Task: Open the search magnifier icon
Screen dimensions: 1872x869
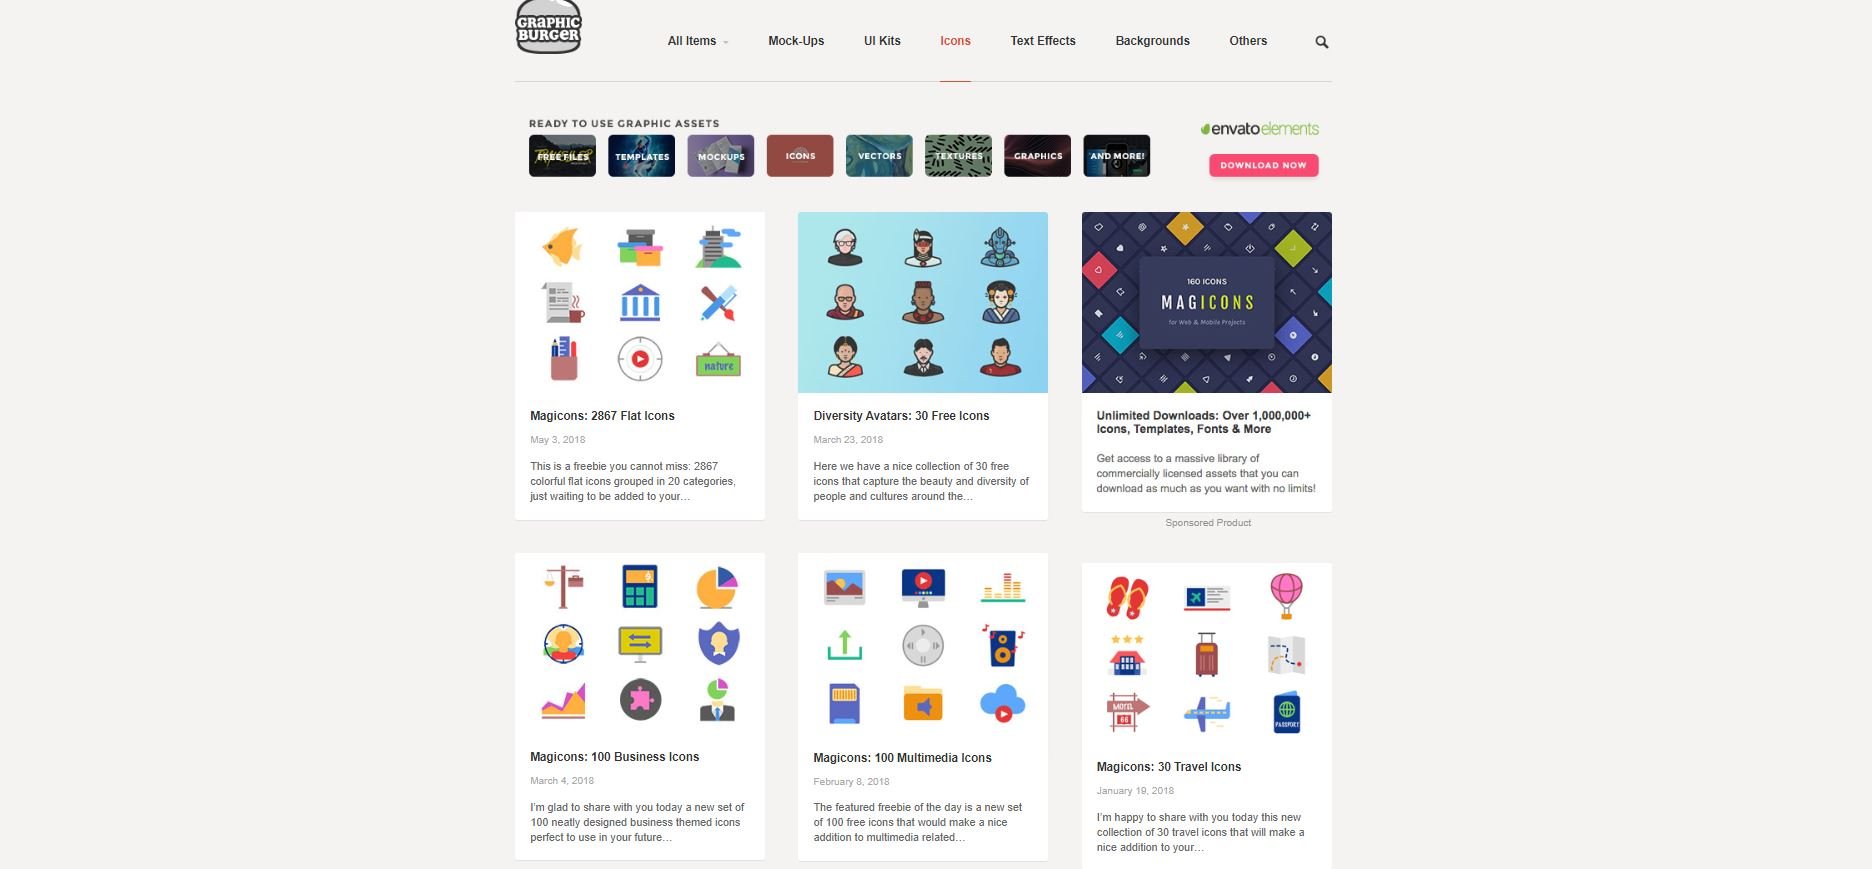Action: 1322,42
